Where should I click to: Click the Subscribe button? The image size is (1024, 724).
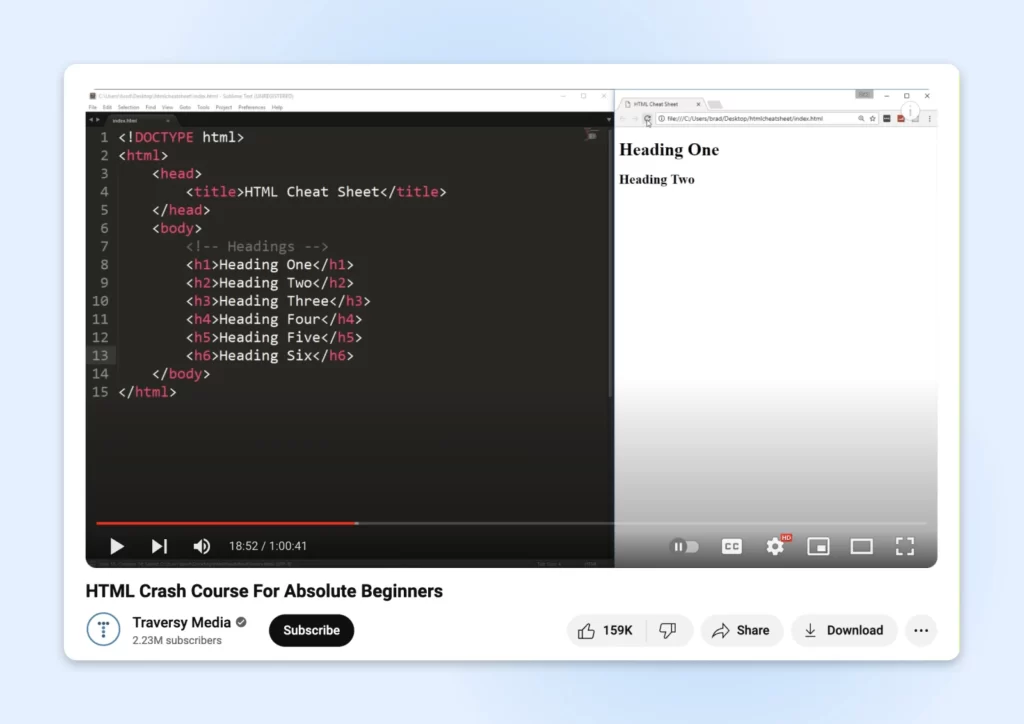tap(312, 630)
